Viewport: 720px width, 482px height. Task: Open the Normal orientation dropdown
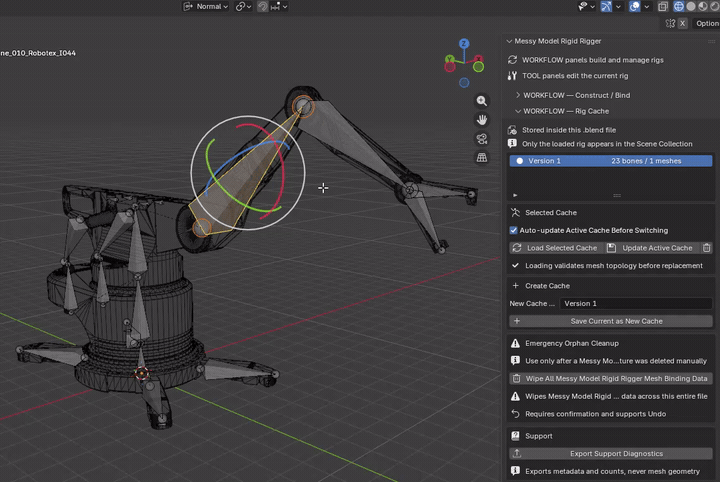(206, 6)
